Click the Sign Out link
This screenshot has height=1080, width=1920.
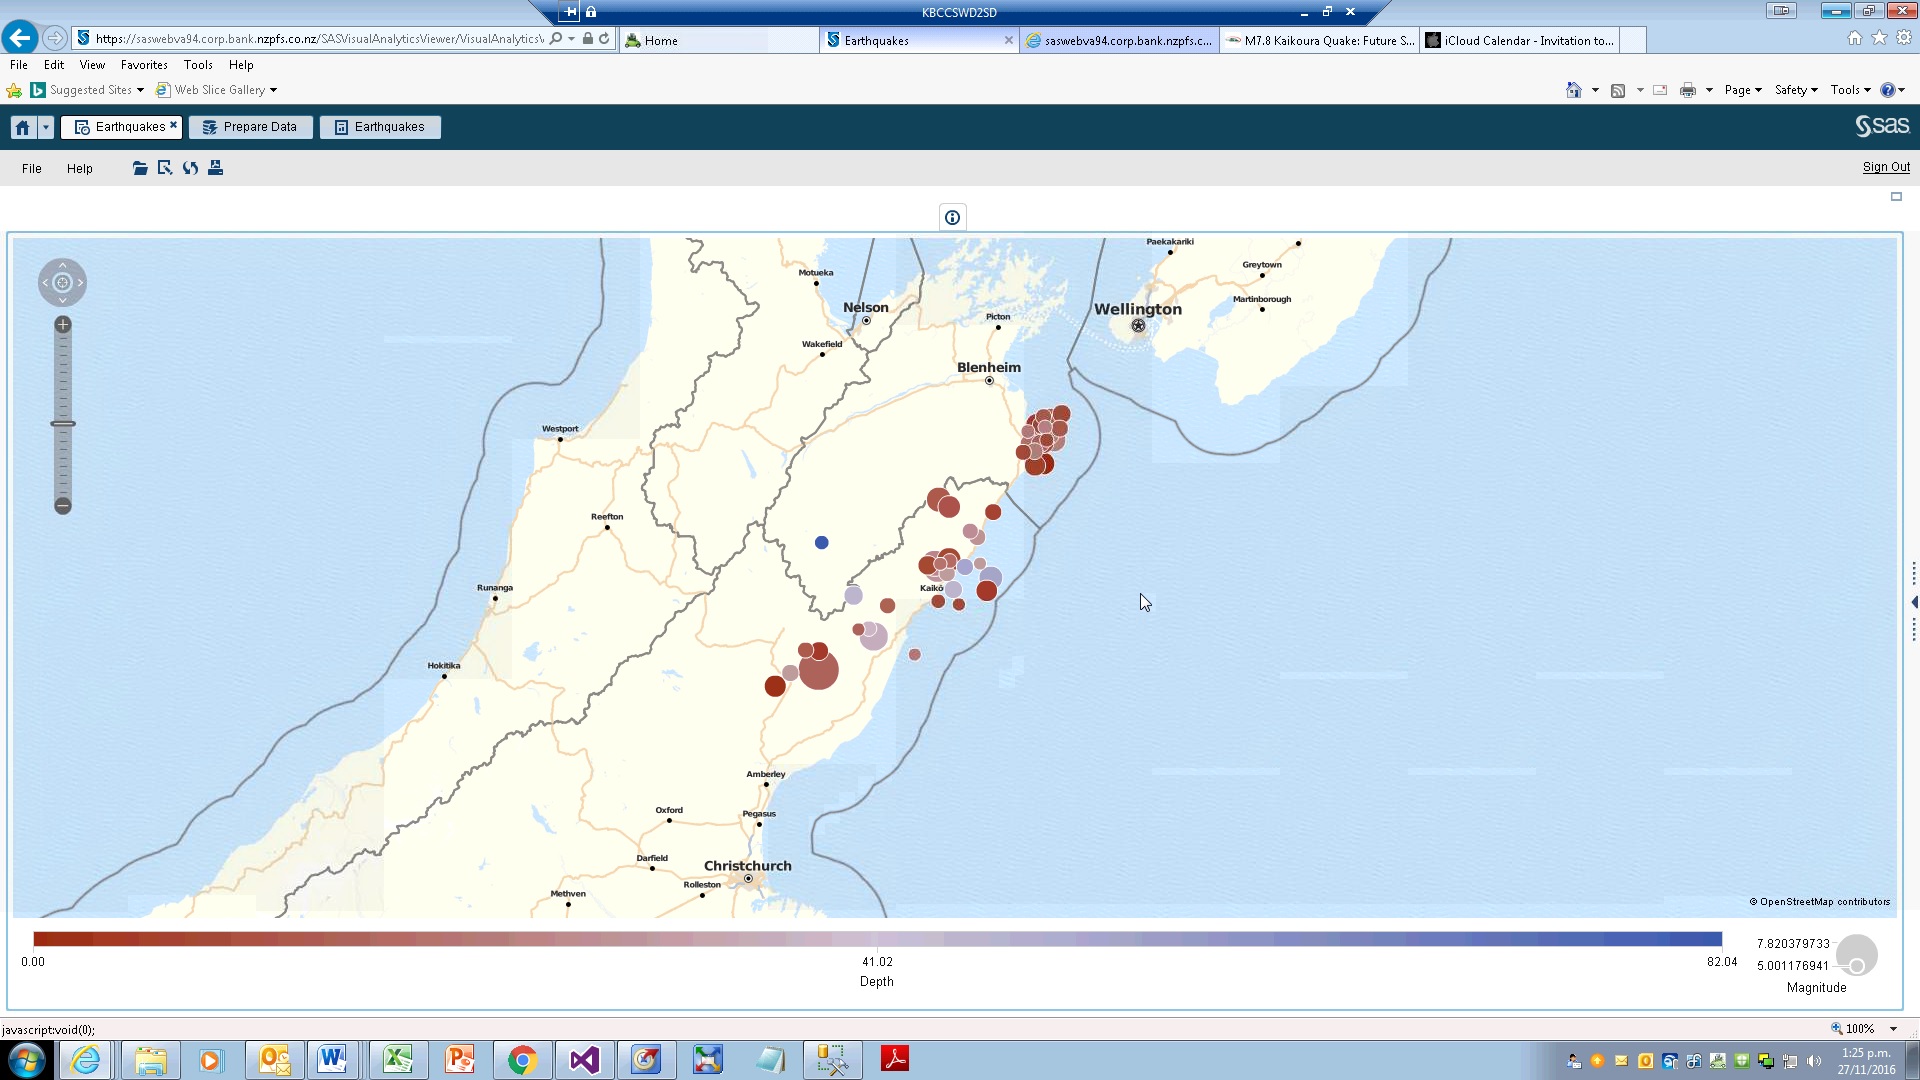tap(1886, 167)
